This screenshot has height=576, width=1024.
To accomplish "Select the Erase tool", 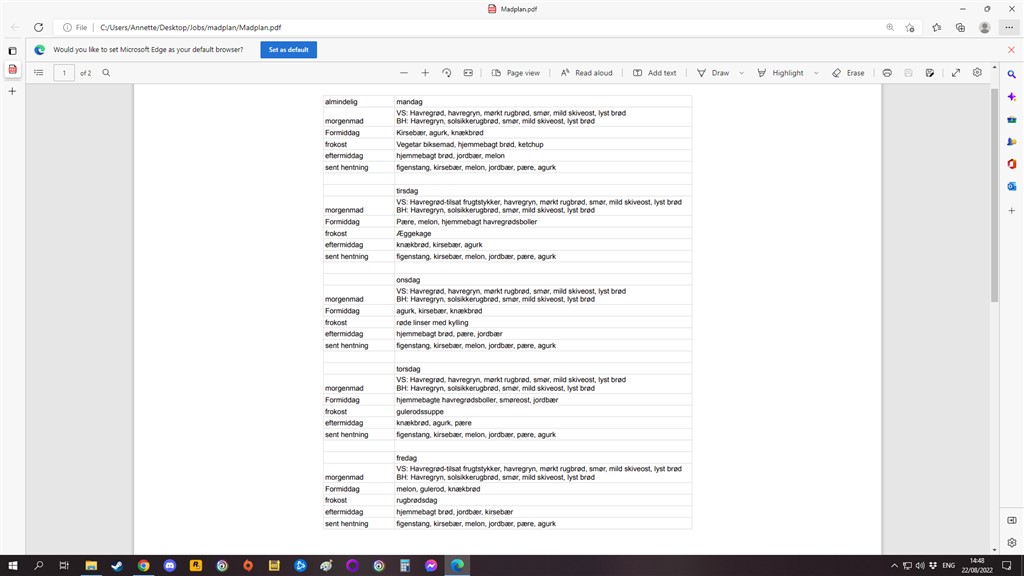I will tap(848, 73).
